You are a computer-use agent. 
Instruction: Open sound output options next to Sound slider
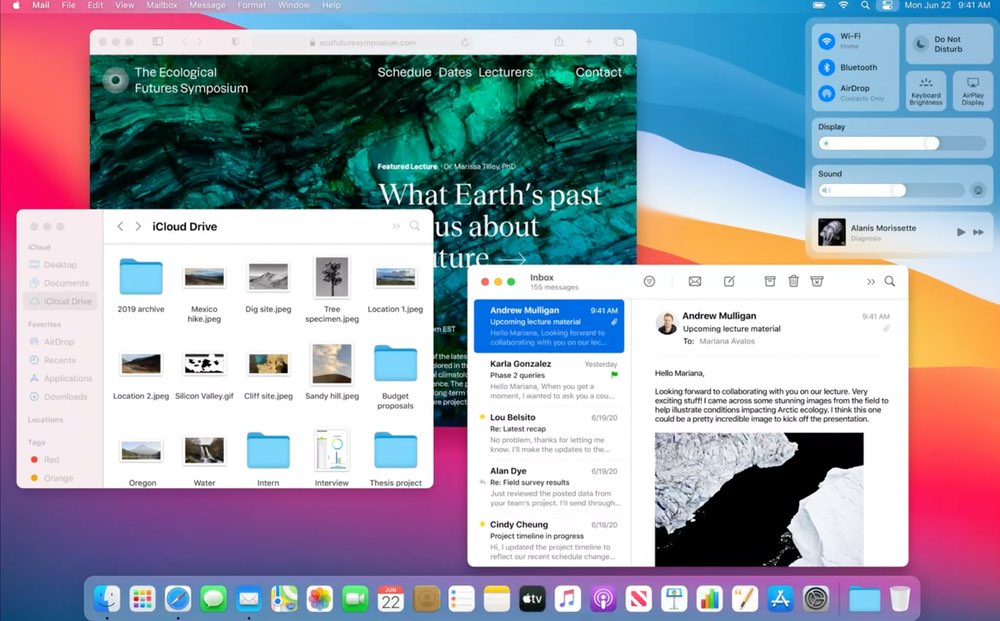pos(978,190)
